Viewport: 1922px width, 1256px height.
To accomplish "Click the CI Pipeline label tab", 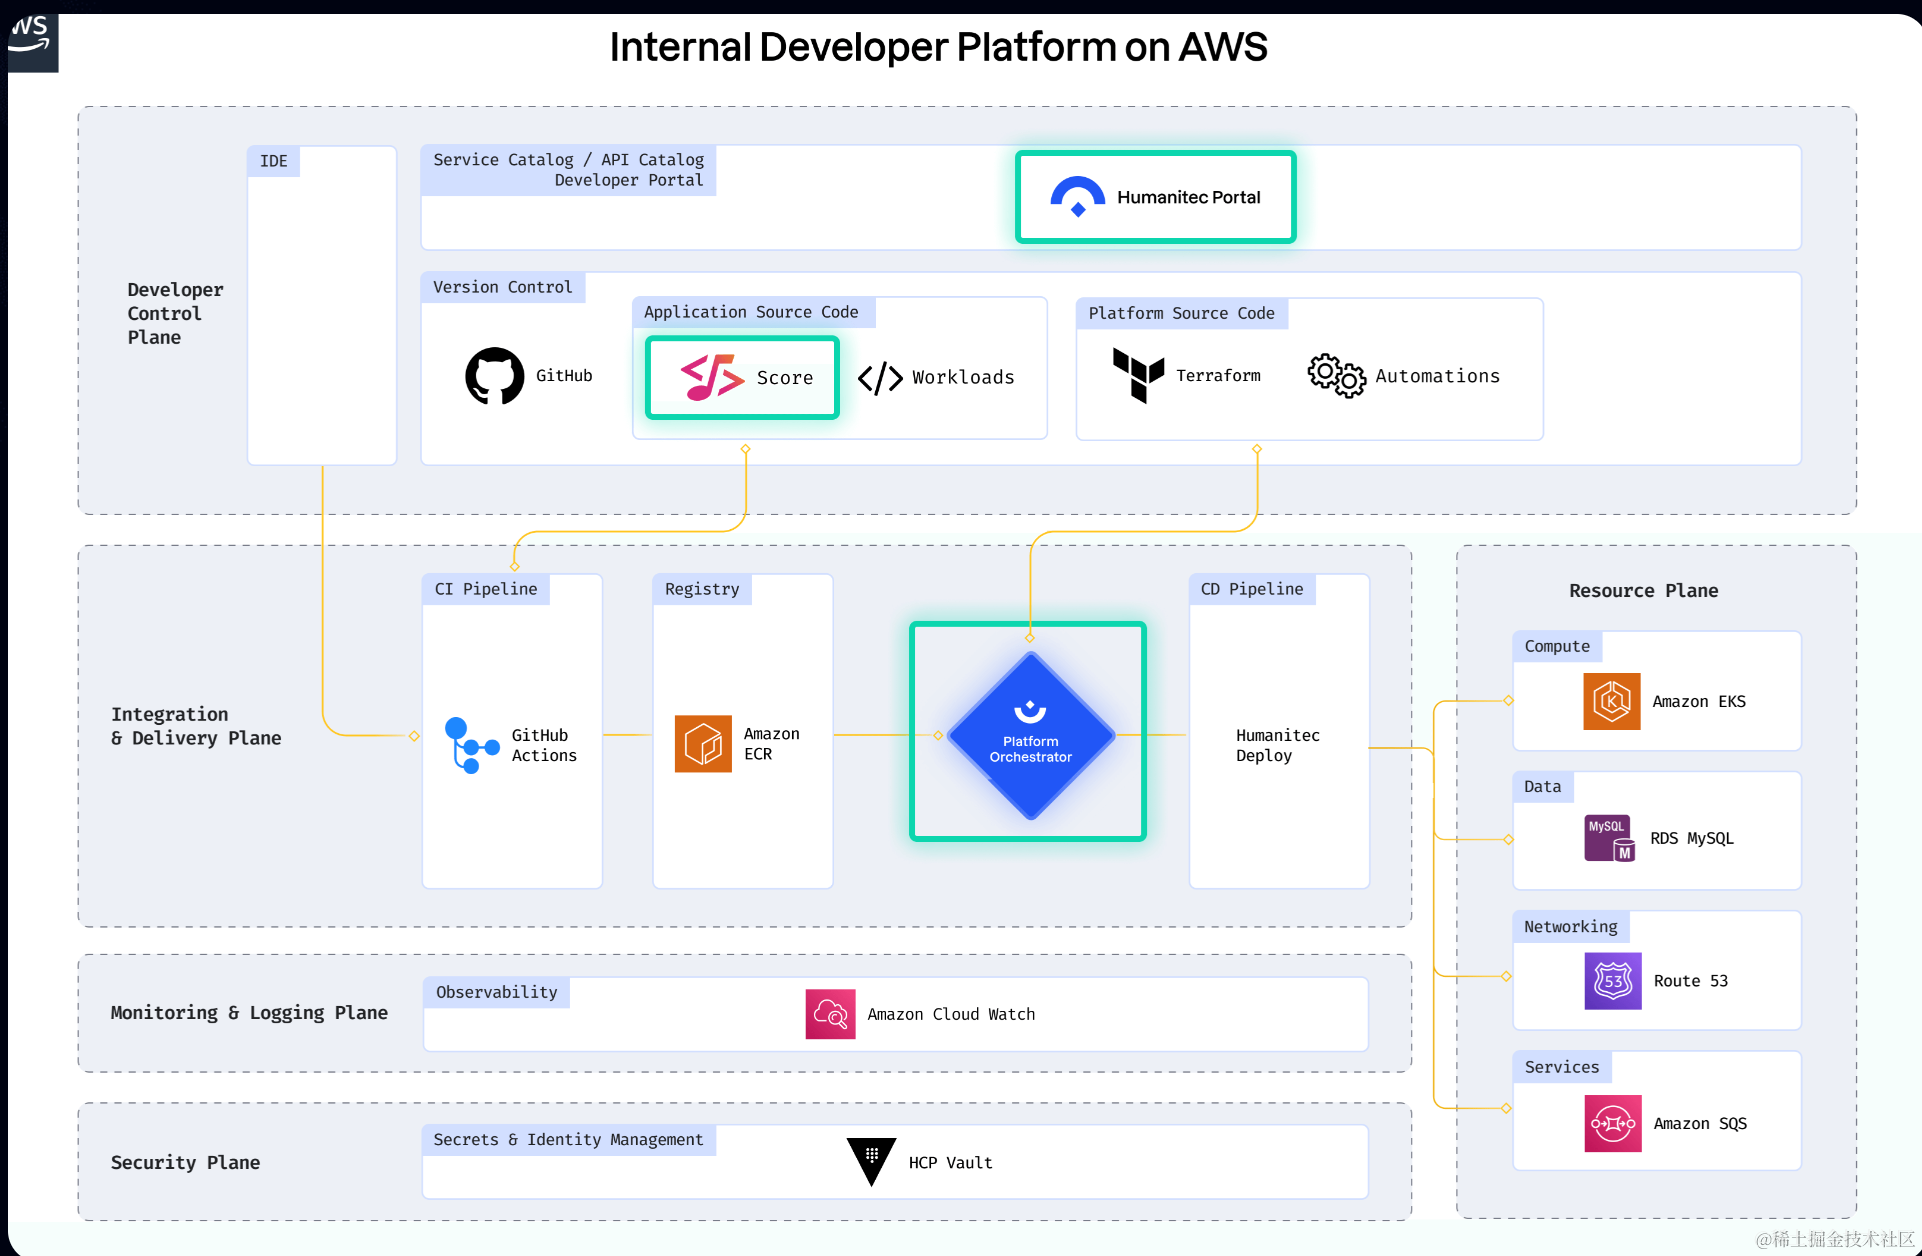I will pyautogui.click(x=486, y=589).
